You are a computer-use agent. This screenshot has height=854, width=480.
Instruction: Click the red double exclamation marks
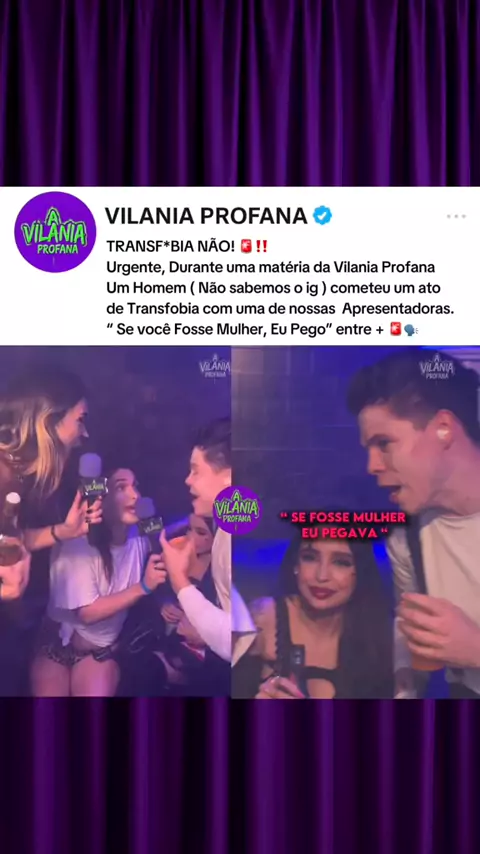click(x=262, y=247)
